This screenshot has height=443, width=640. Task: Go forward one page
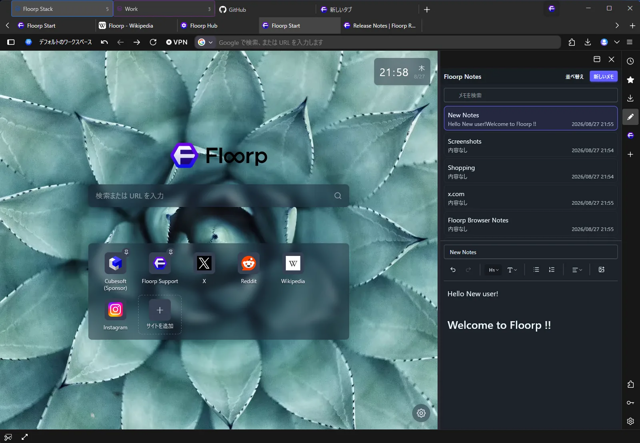(137, 42)
